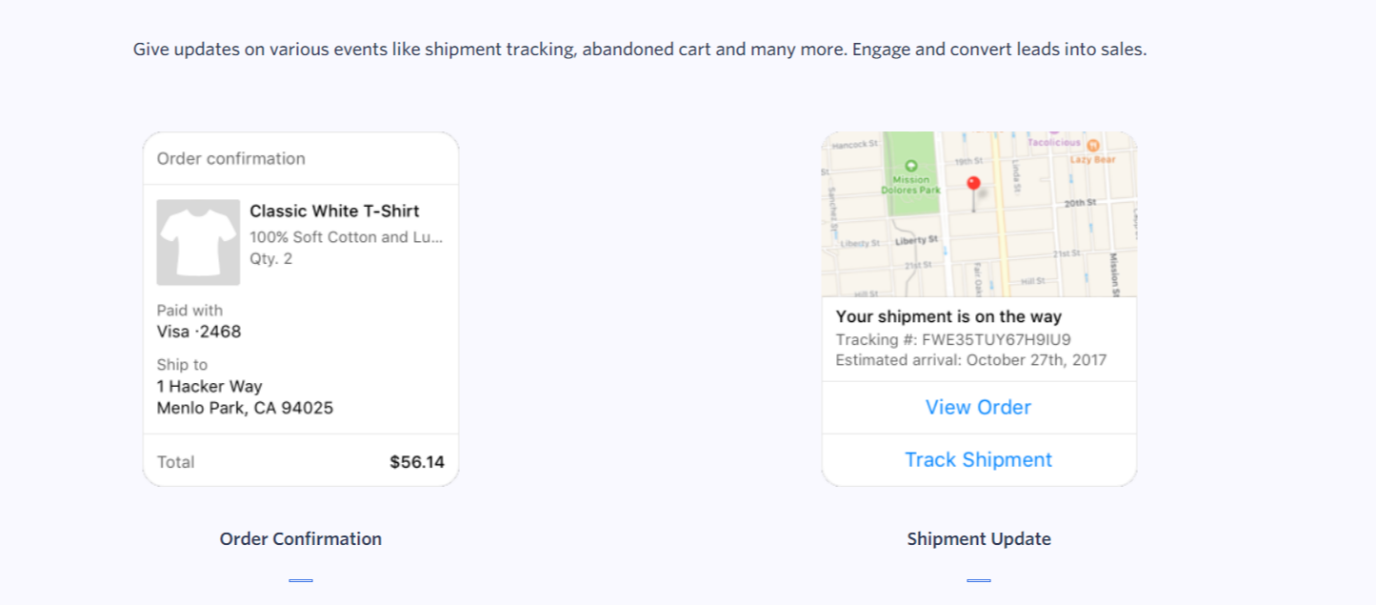The image size is (1376, 605).
Task: Click the Mission Dolores Park marker
Action: pos(910,167)
